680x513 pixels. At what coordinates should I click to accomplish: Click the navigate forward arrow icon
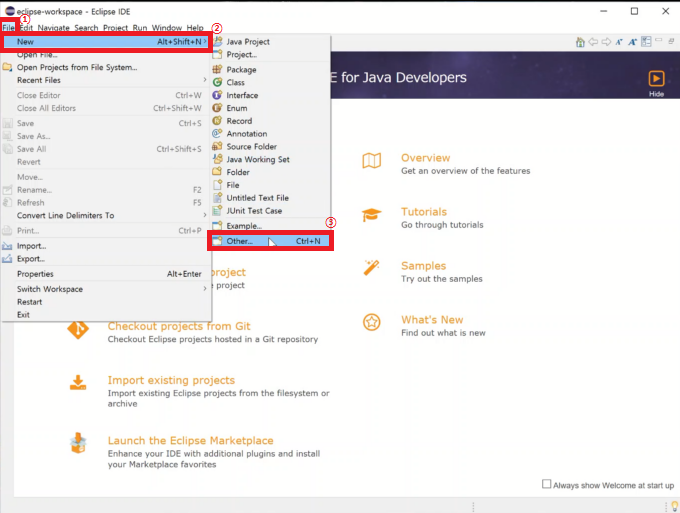pos(606,42)
